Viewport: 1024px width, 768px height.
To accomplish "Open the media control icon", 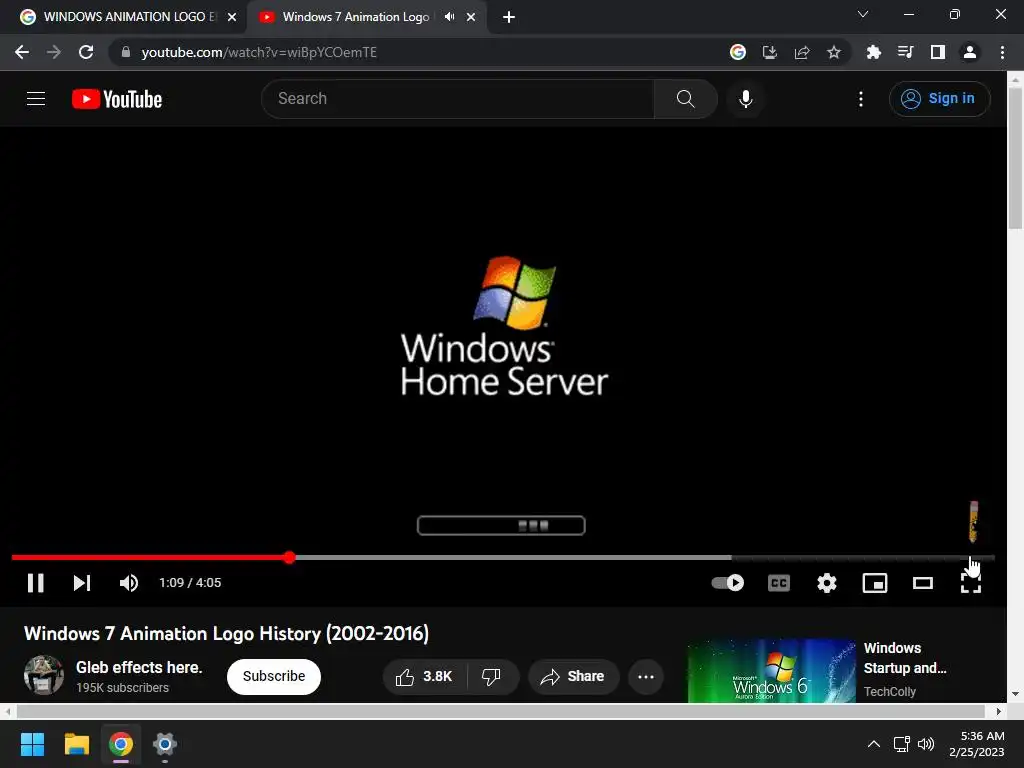I will [905, 52].
